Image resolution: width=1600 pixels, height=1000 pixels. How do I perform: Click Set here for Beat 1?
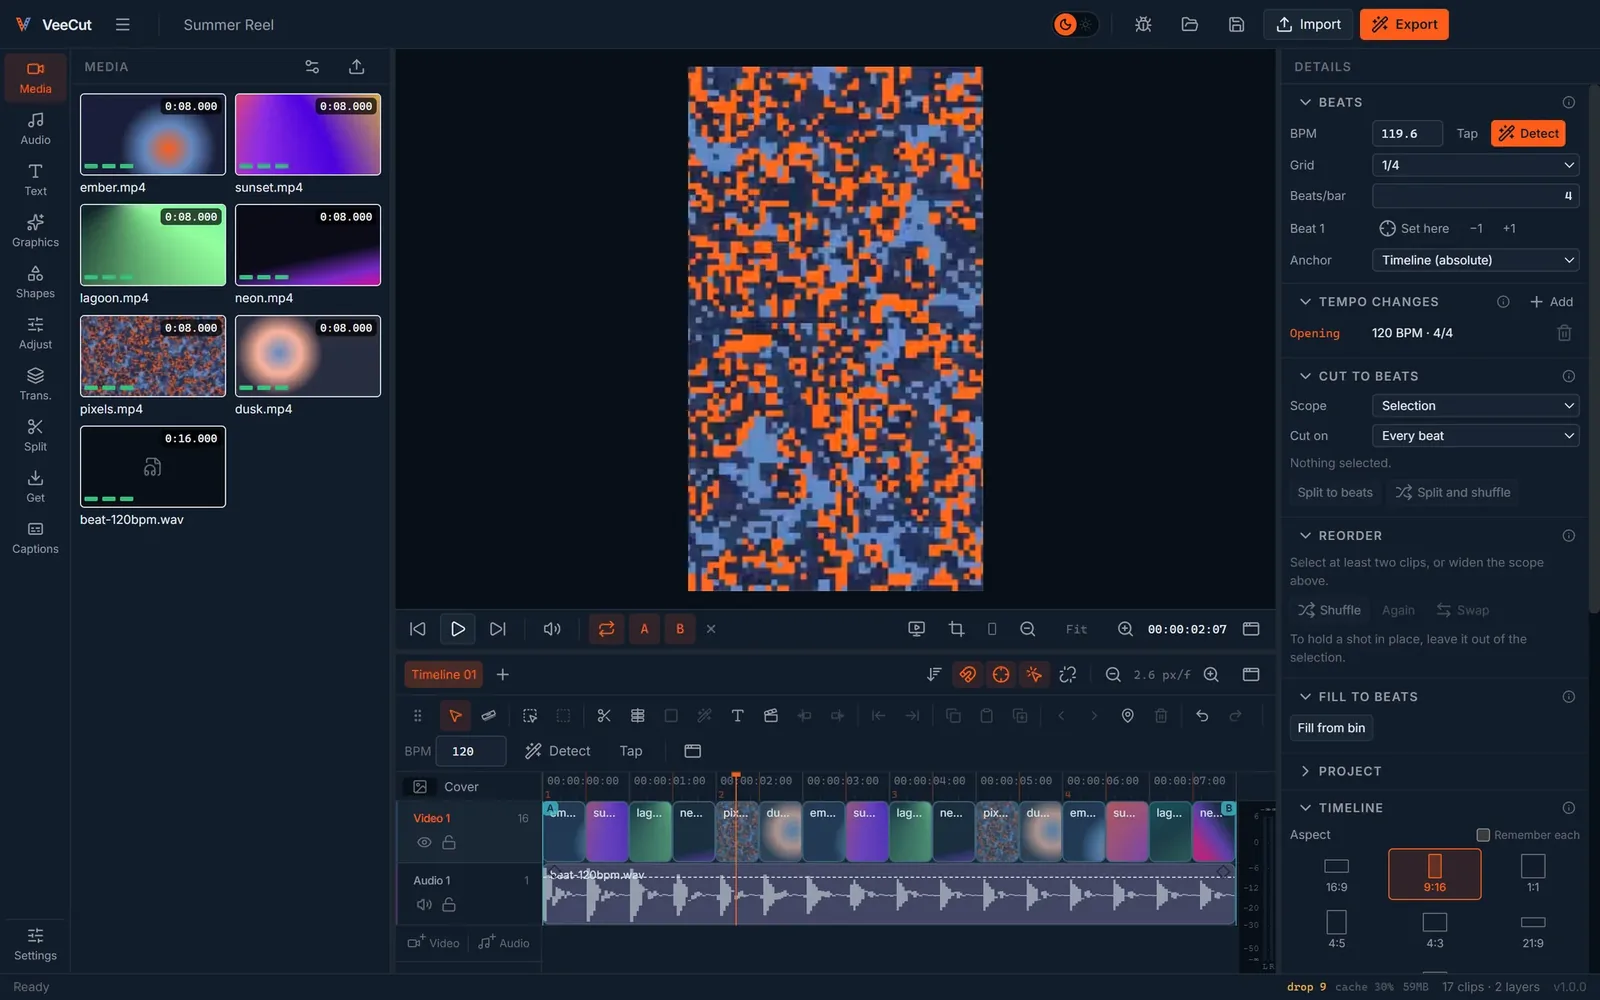click(x=1414, y=229)
